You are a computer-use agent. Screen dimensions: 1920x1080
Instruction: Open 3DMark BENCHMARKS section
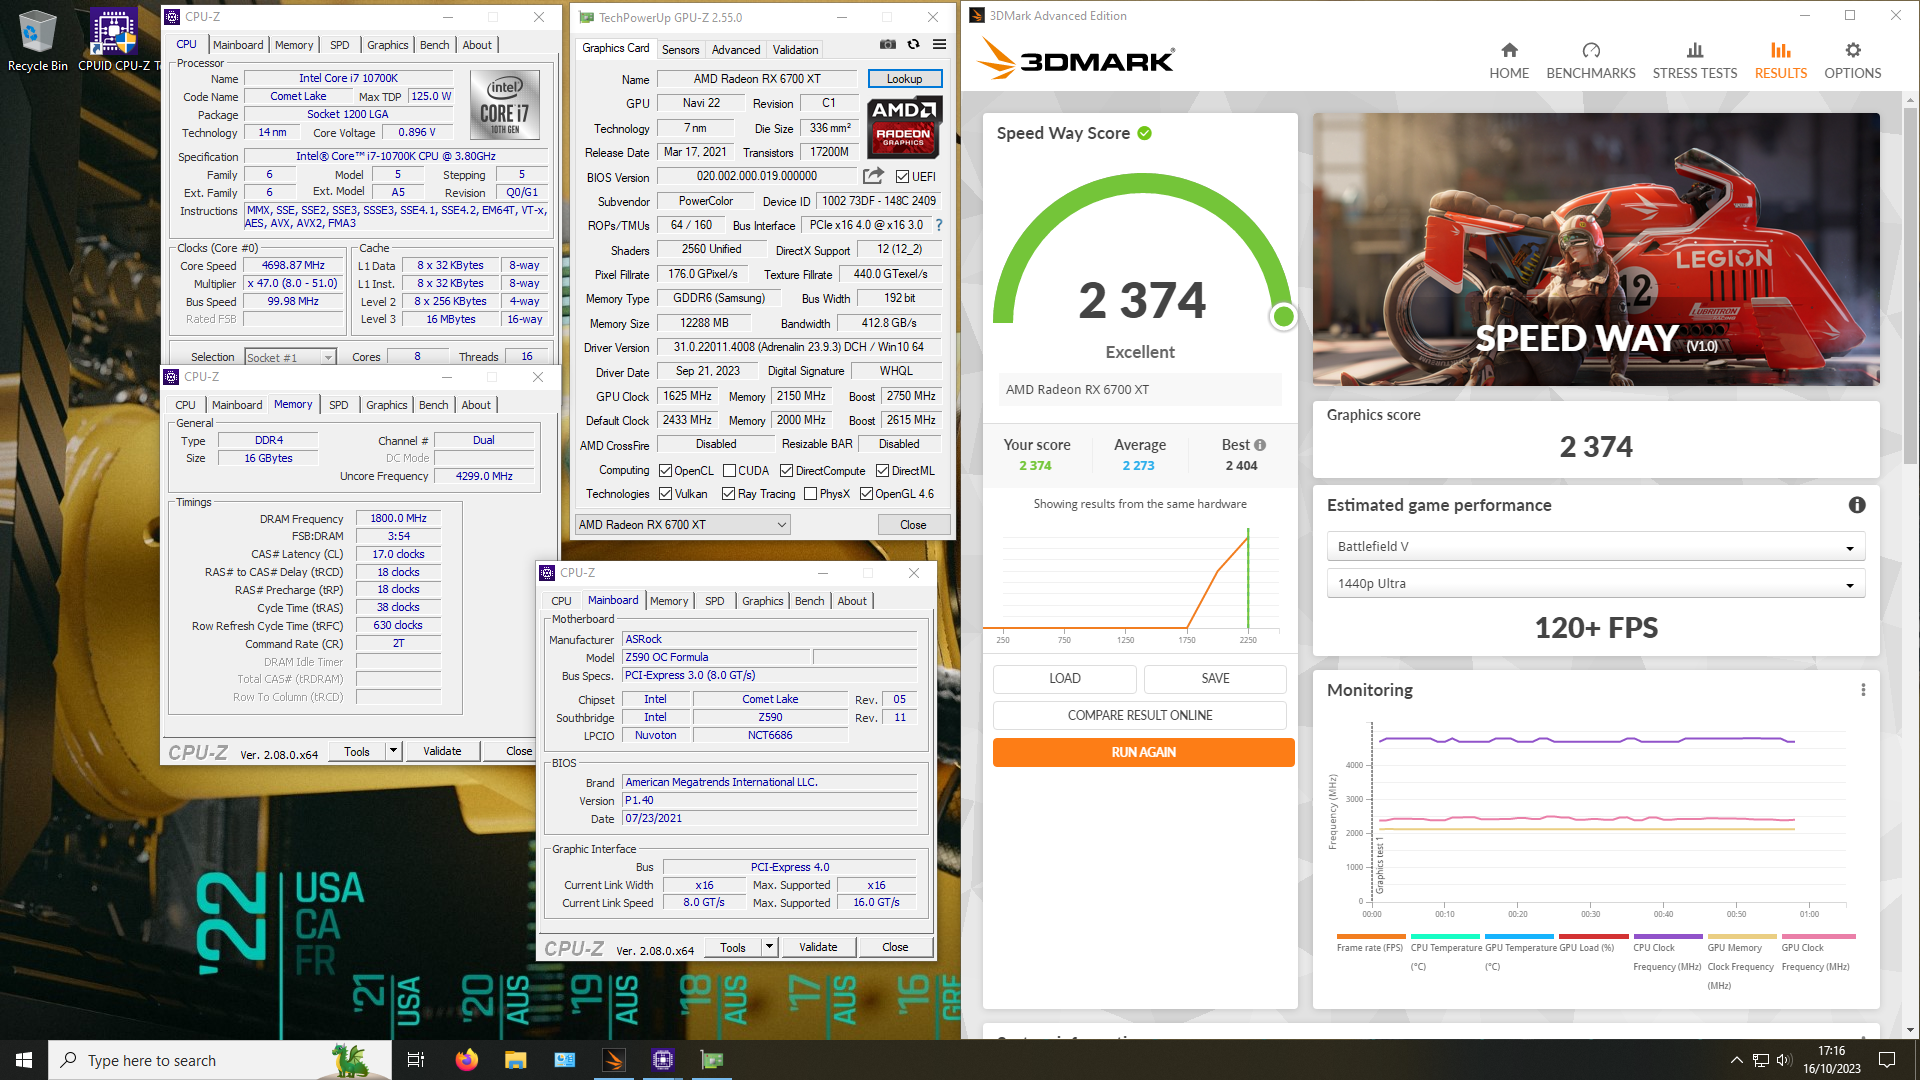coord(1591,61)
